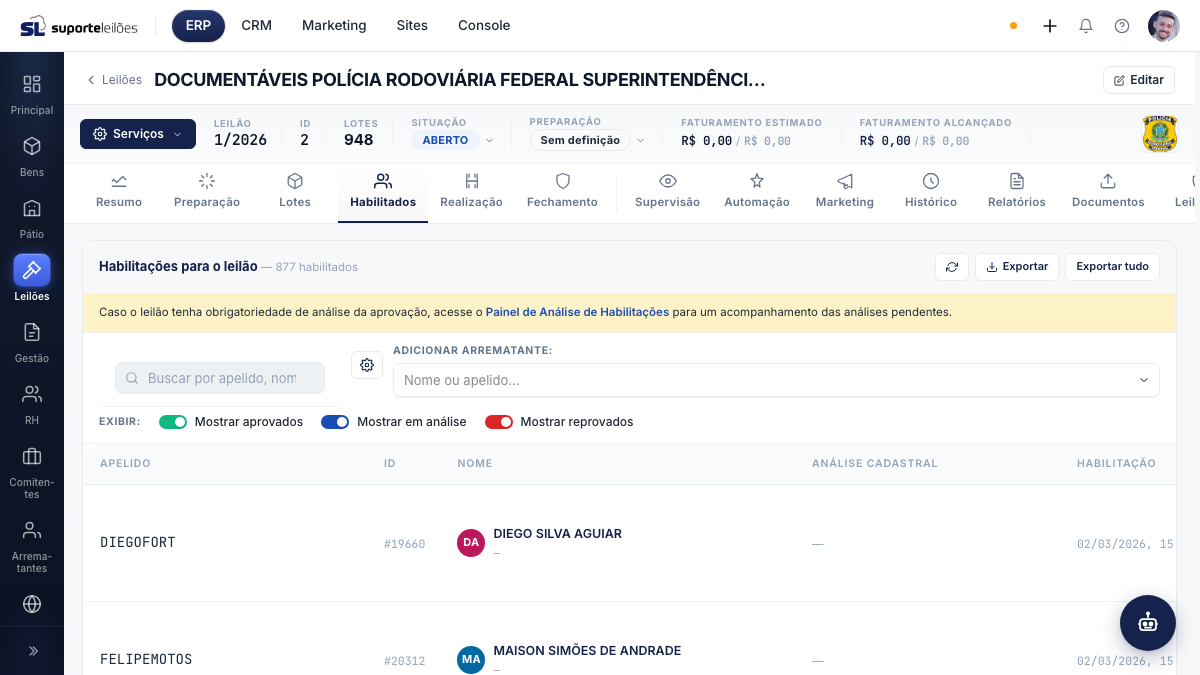Open MAISON SIMÕES DE ANDRADE name entry
Viewport: 1200px width, 675px height.
click(587, 651)
